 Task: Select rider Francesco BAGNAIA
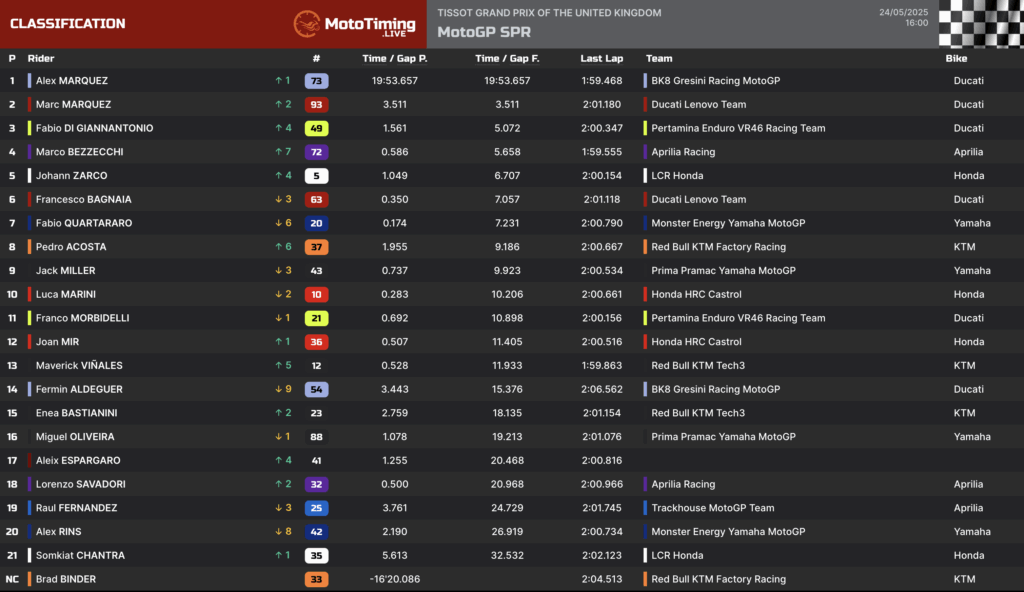(x=83, y=199)
